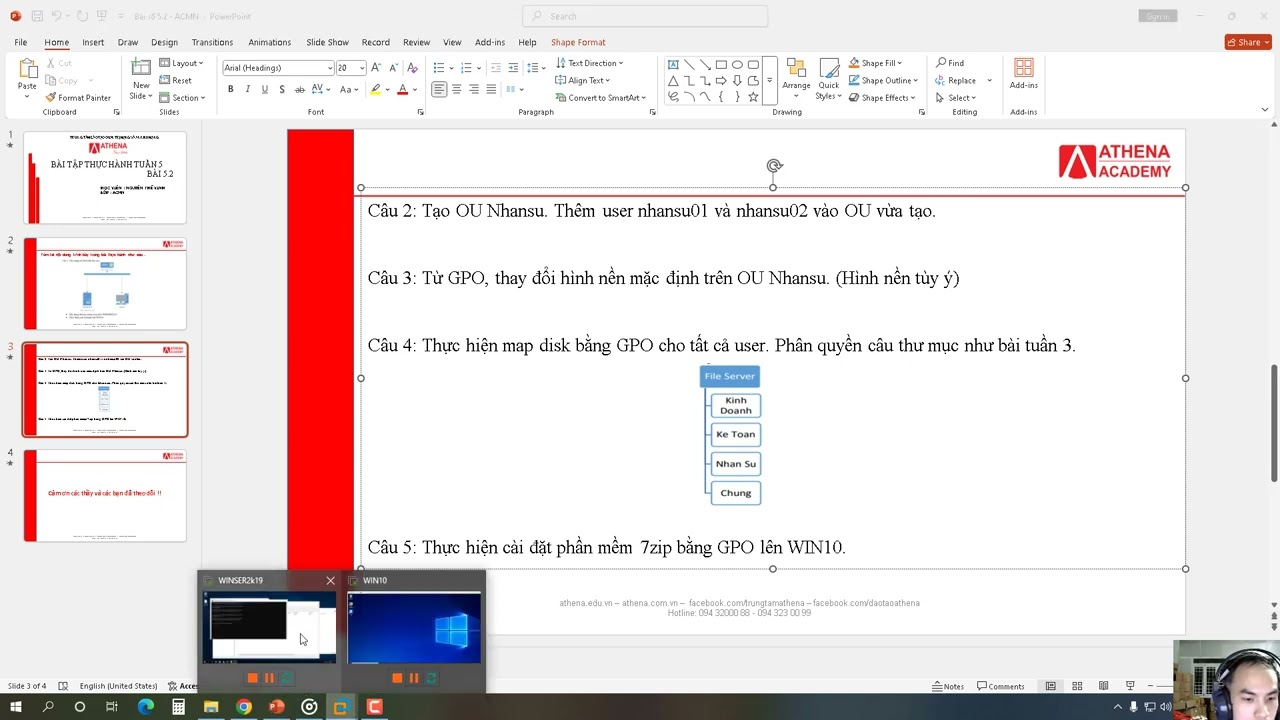Open the File menu tab
The width and height of the screenshot is (1280, 720).
tap(21, 42)
